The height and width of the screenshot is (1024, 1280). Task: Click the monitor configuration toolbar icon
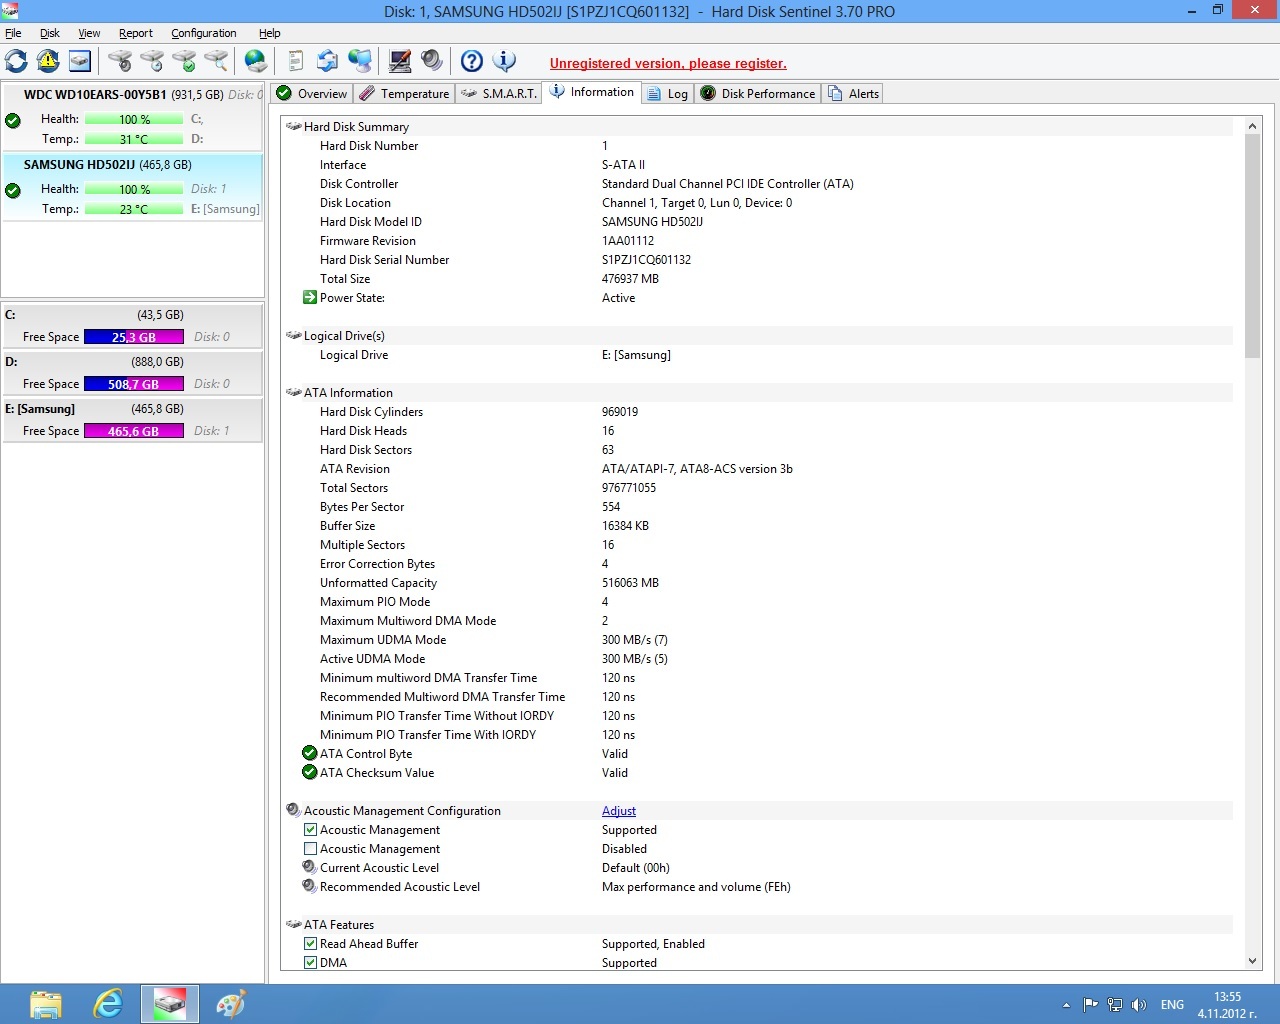pos(400,61)
